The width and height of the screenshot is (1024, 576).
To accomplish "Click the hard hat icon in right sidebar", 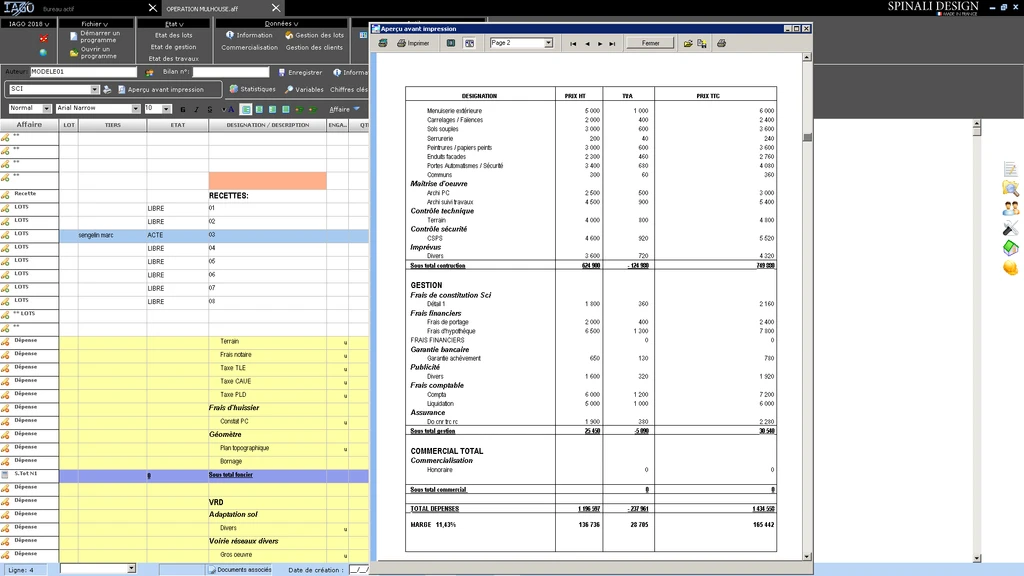I will (x=1010, y=267).
